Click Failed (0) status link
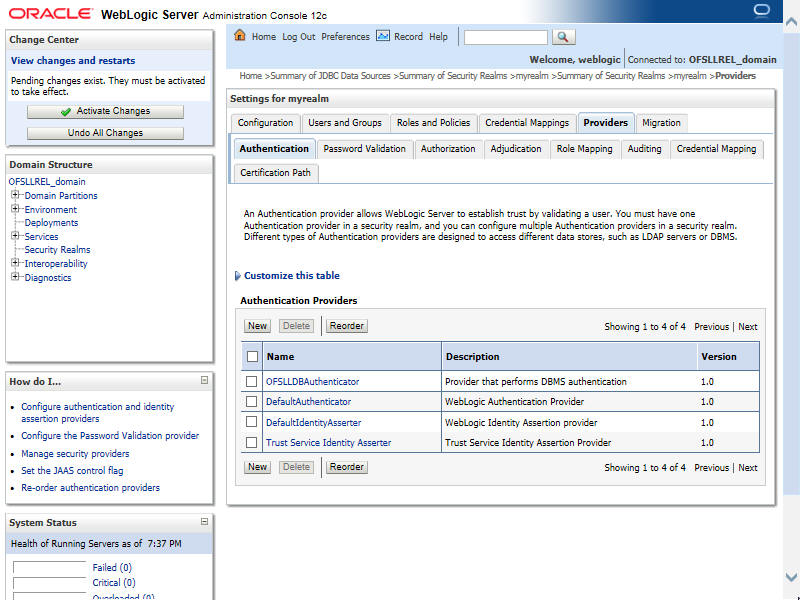 click(x=112, y=567)
